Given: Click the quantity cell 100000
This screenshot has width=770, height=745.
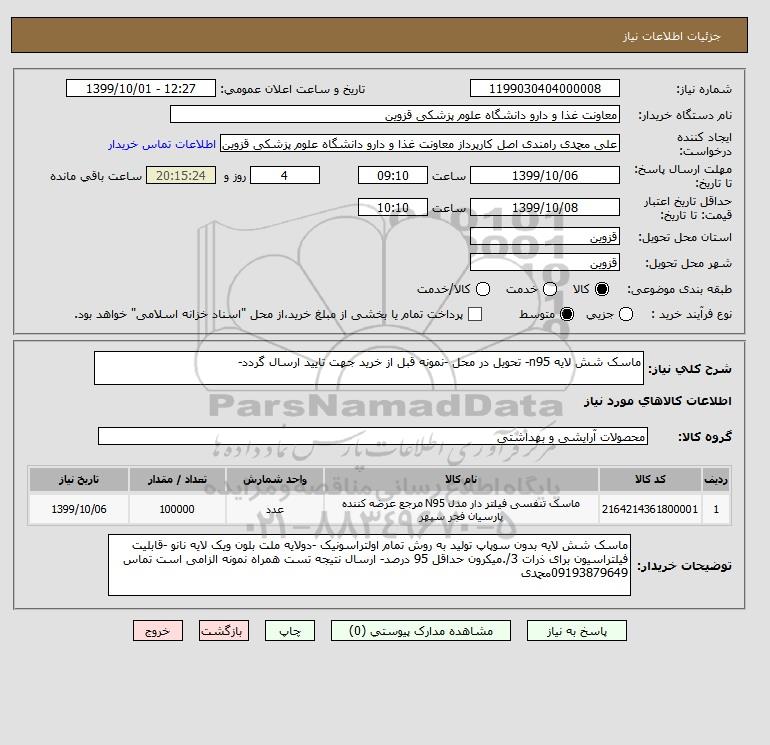Looking at the screenshot, I should point(177,509).
